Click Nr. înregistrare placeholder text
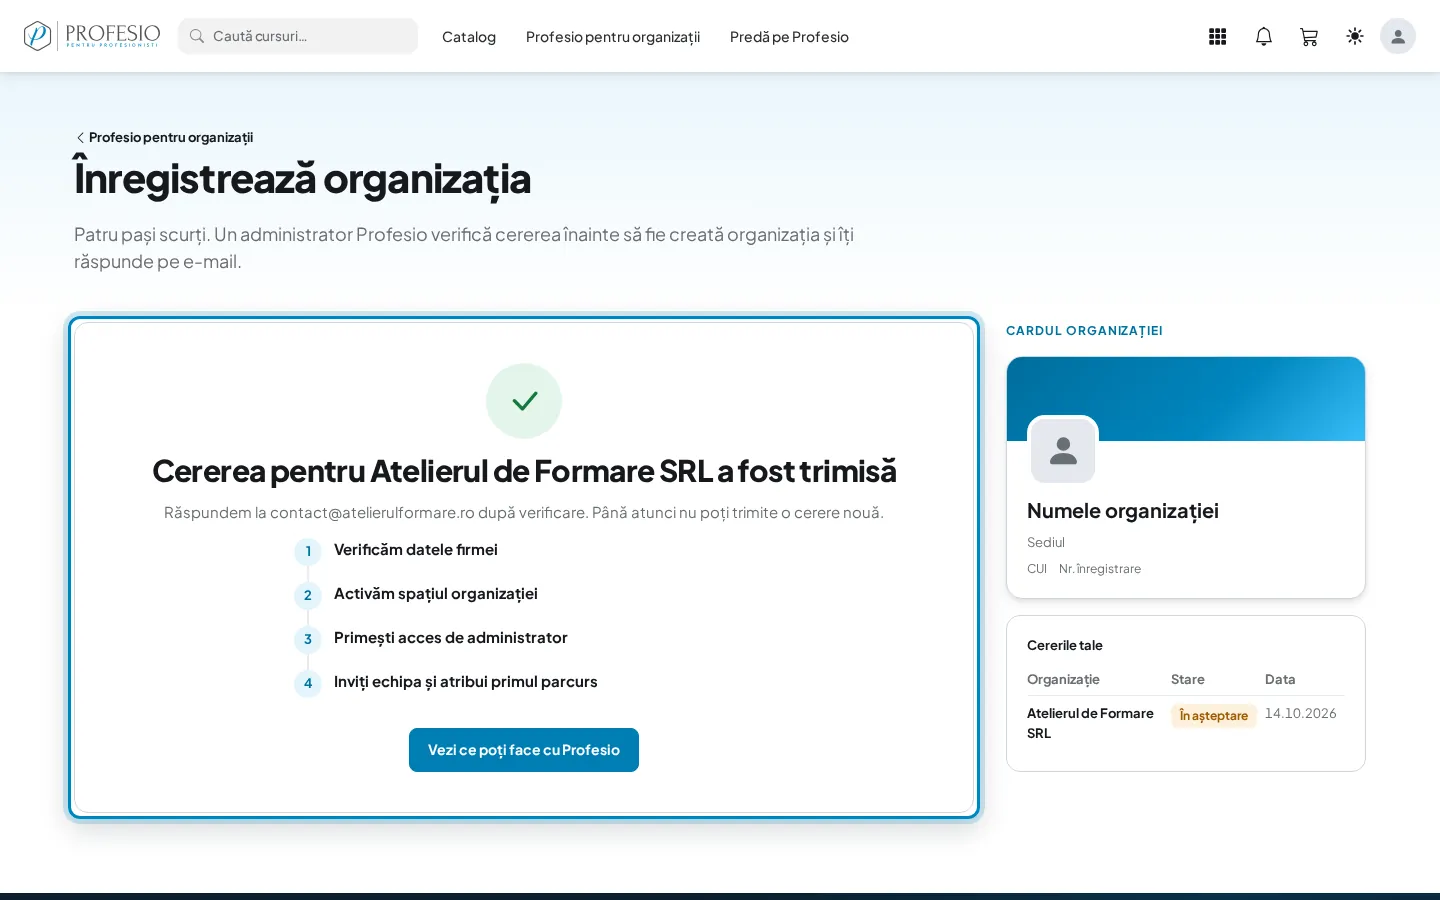 coord(1100,568)
